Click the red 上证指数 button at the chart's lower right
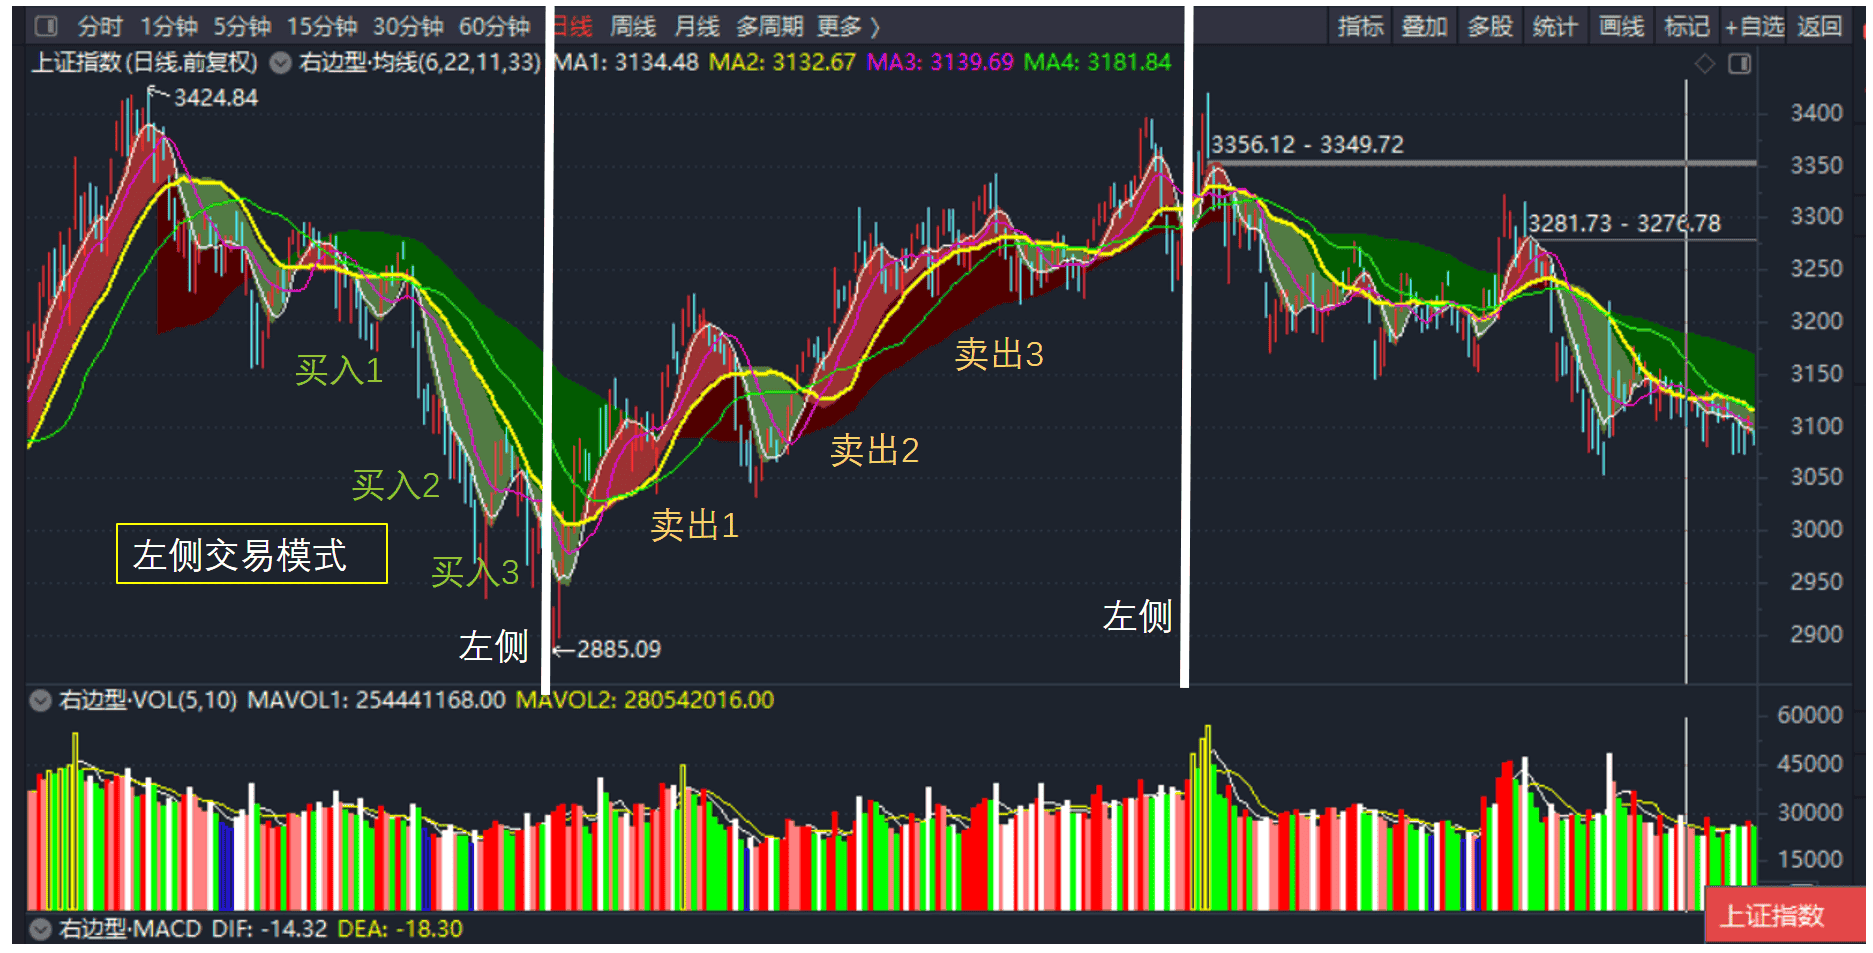 (x=1784, y=915)
